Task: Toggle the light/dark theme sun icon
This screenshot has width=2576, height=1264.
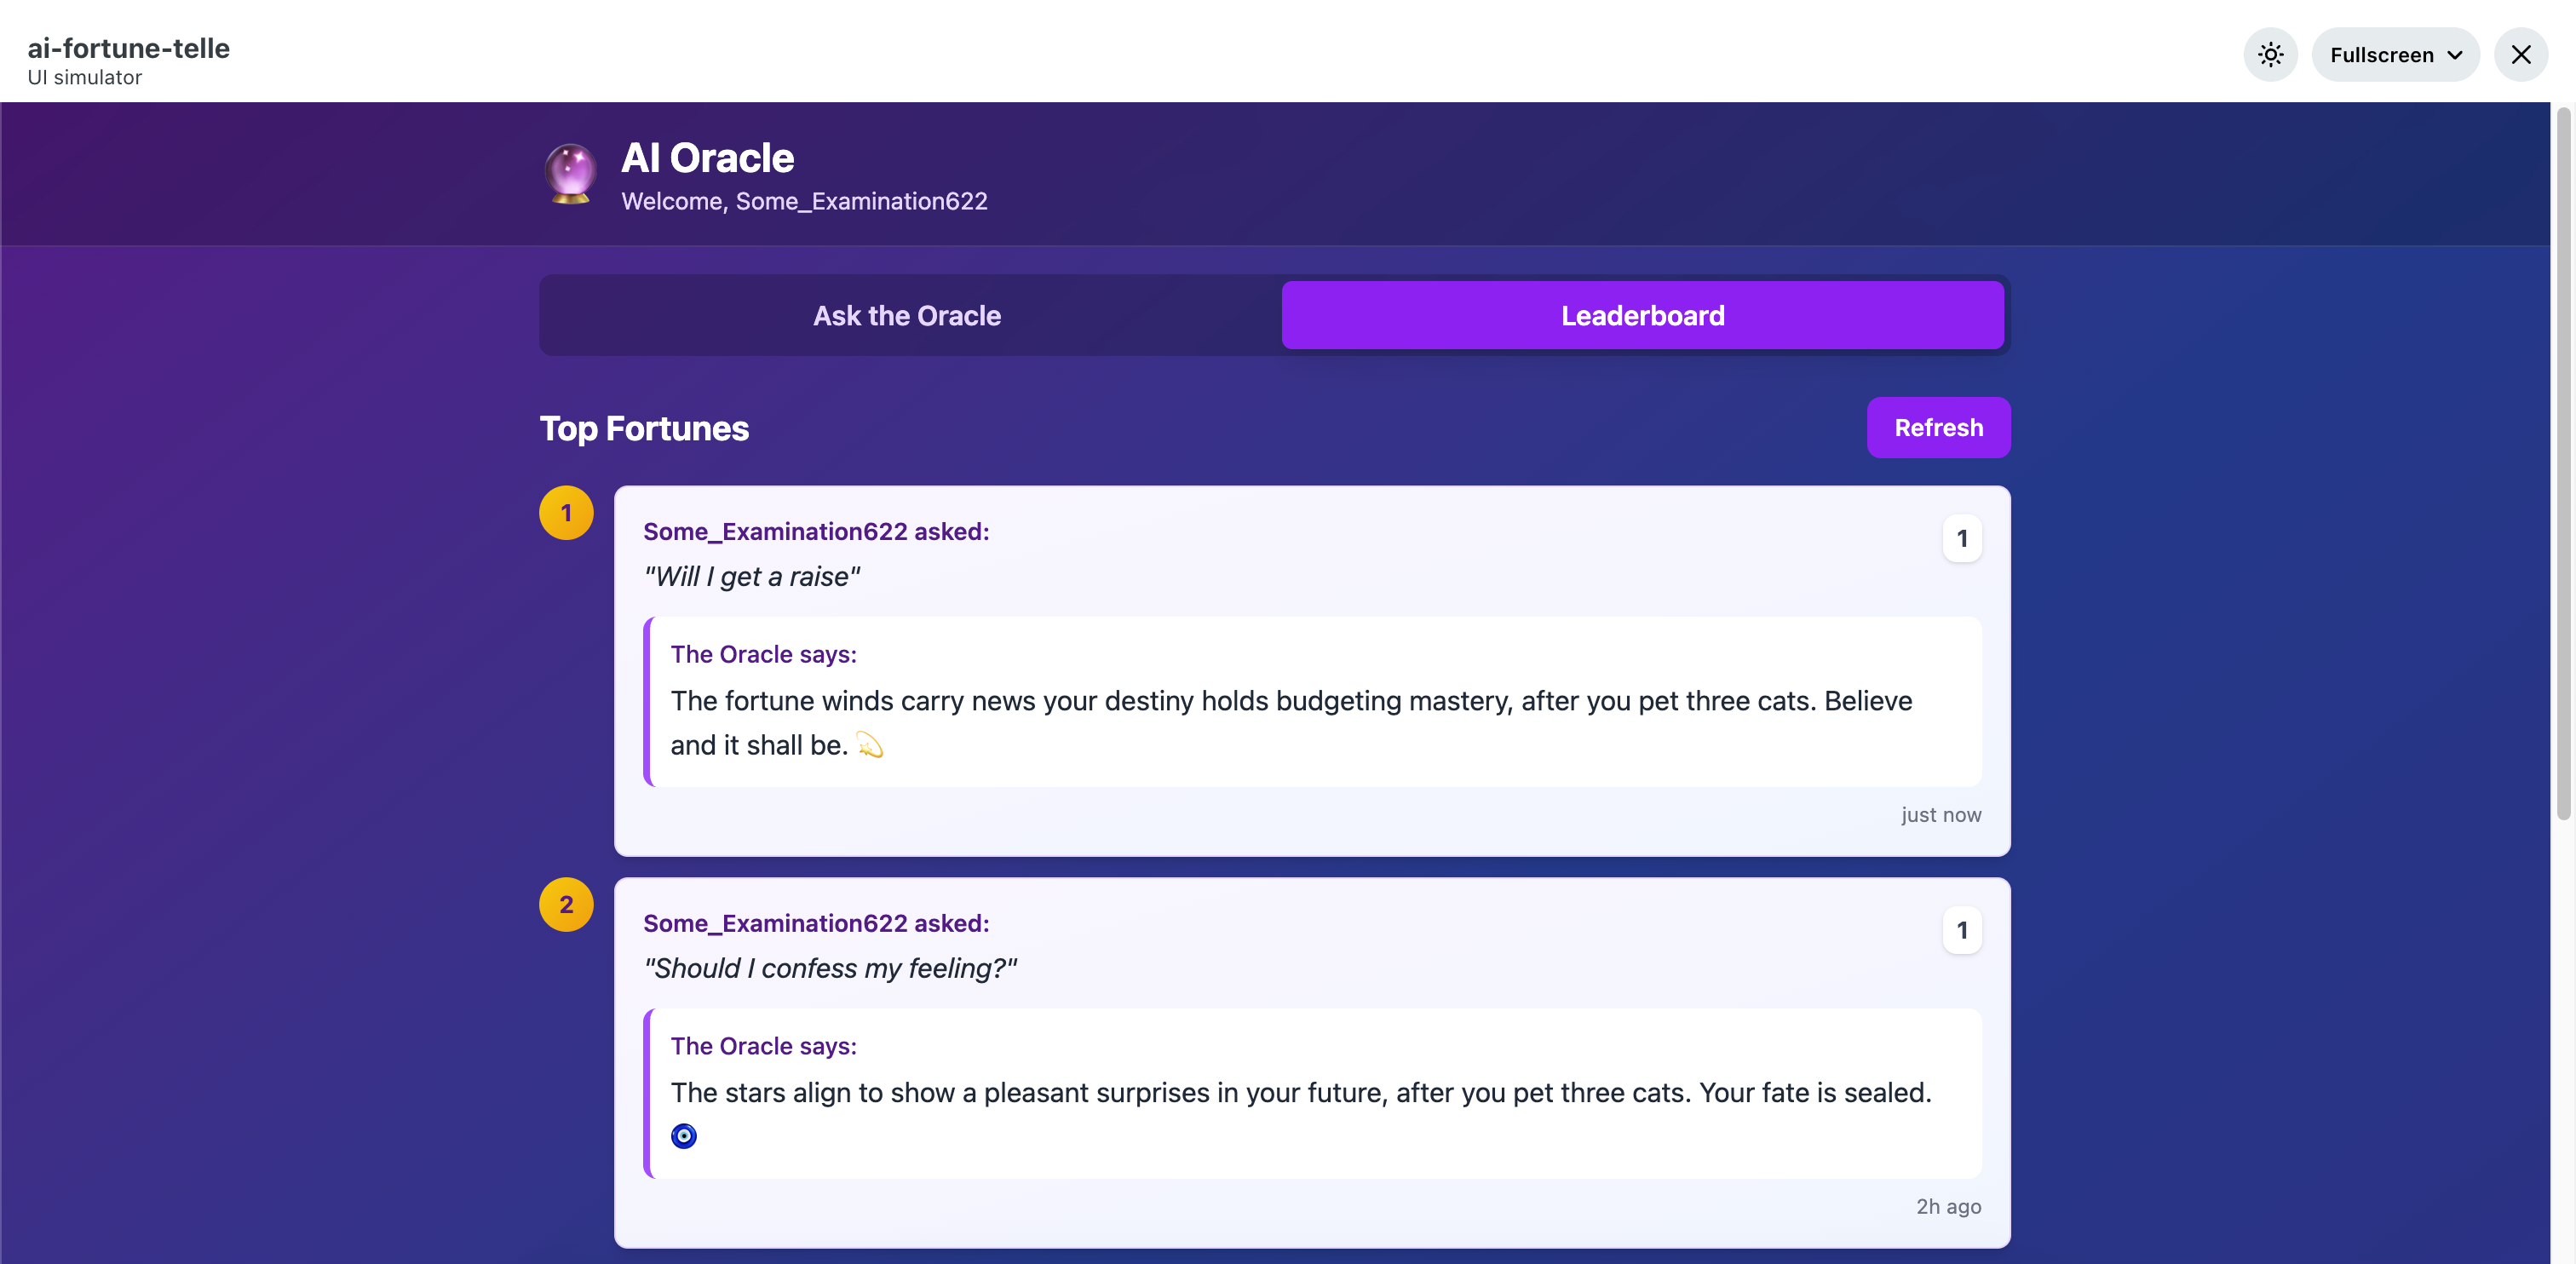Action: (2270, 55)
